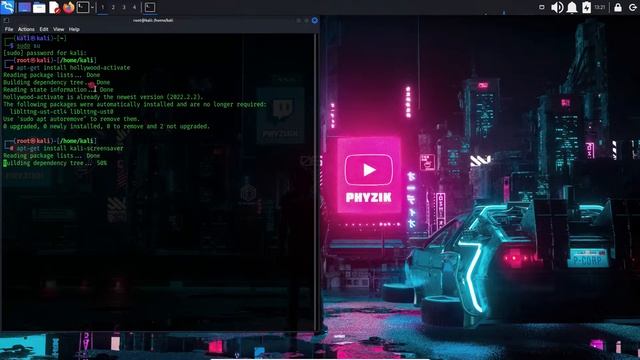Close the terminal window with blue button
Viewport: 640px width, 360px height.
314,20
